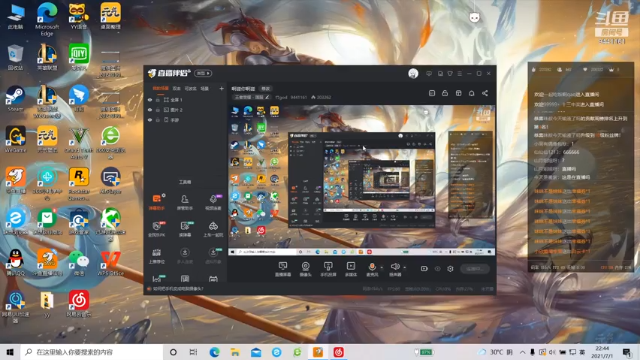Open the WPS Office desktop shortcut
This screenshot has width=640, height=360.
click(110, 263)
